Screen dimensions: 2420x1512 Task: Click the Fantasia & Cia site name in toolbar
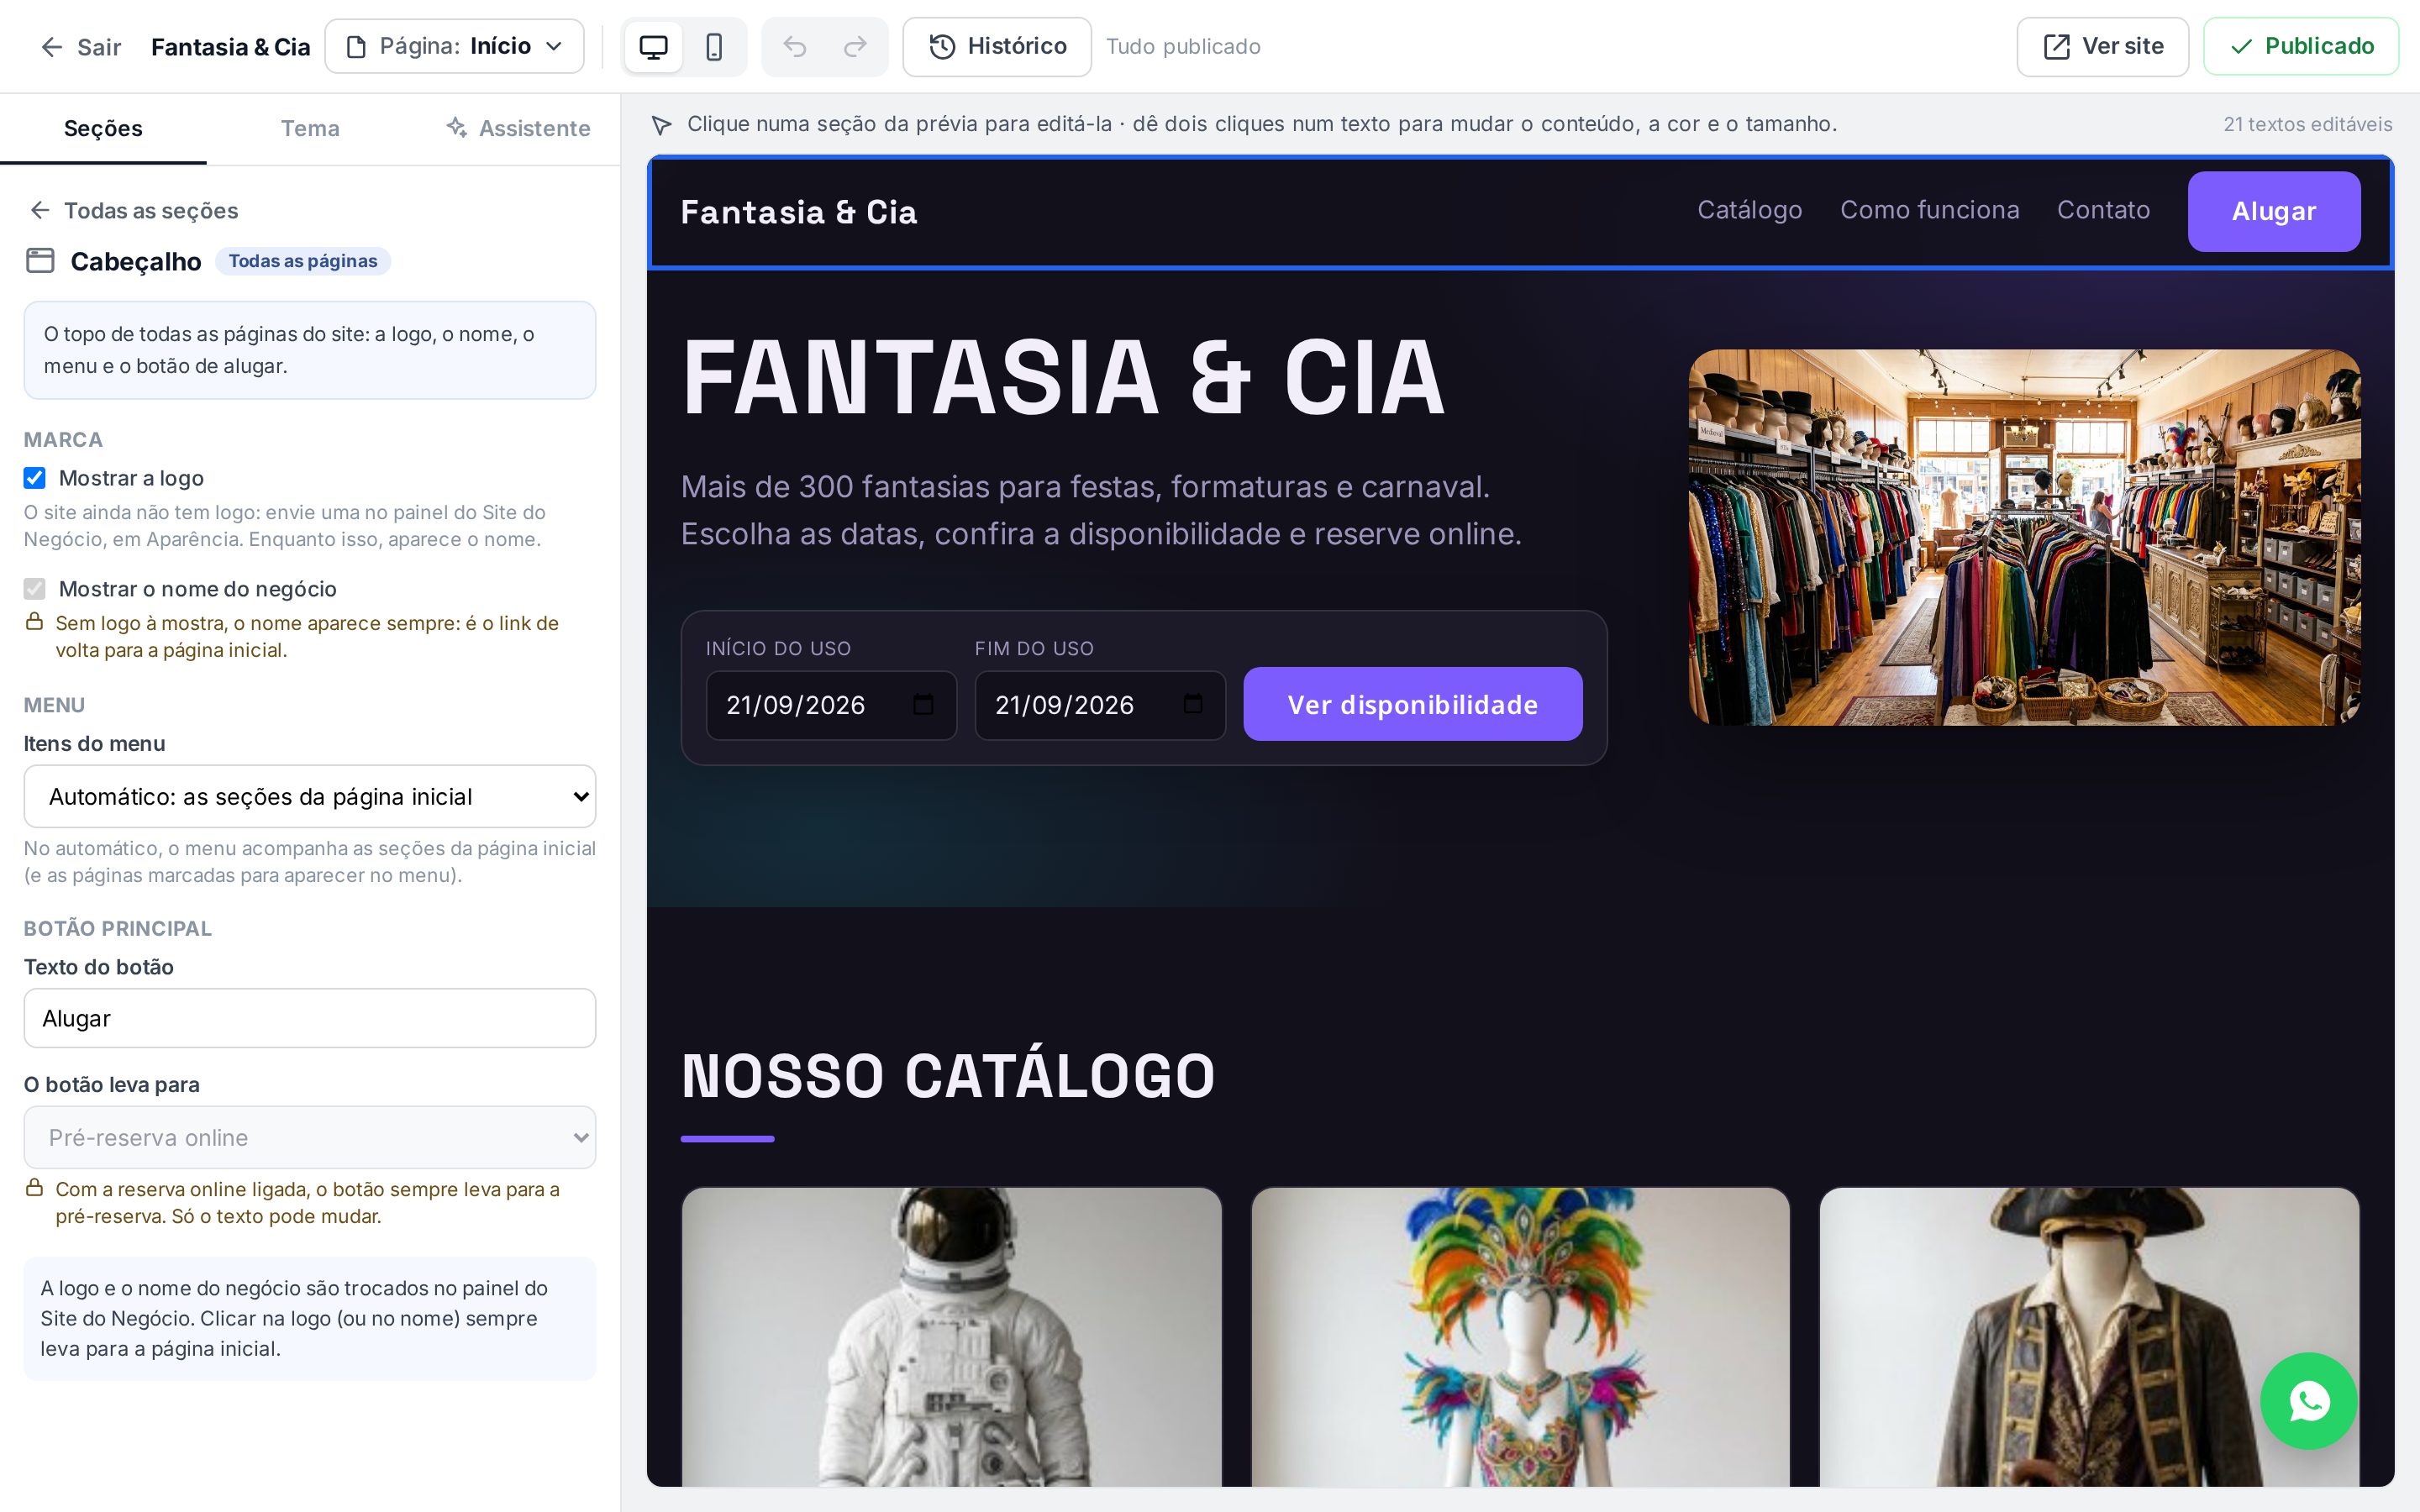231,47
